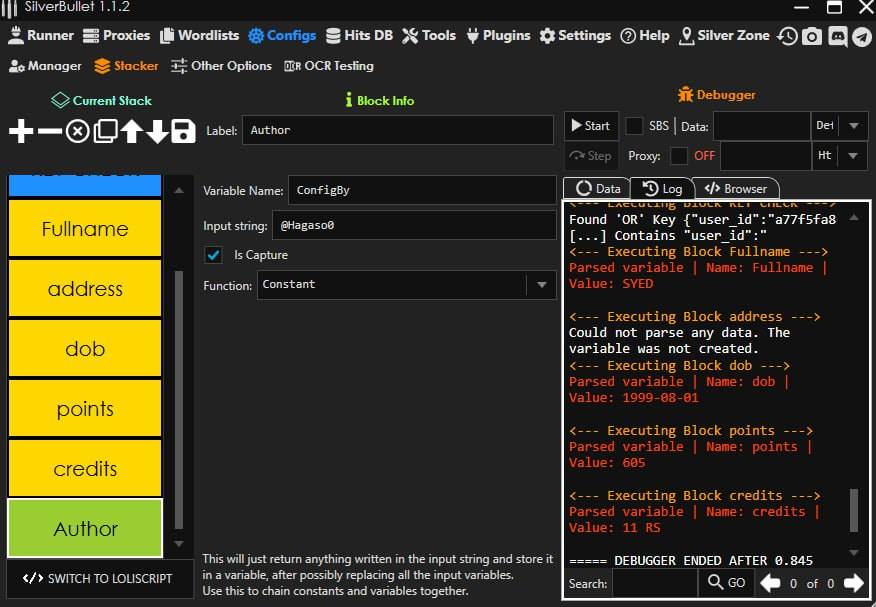
Task: Save config with floppy disk icon
Action: pyautogui.click(x=183, y=131)
